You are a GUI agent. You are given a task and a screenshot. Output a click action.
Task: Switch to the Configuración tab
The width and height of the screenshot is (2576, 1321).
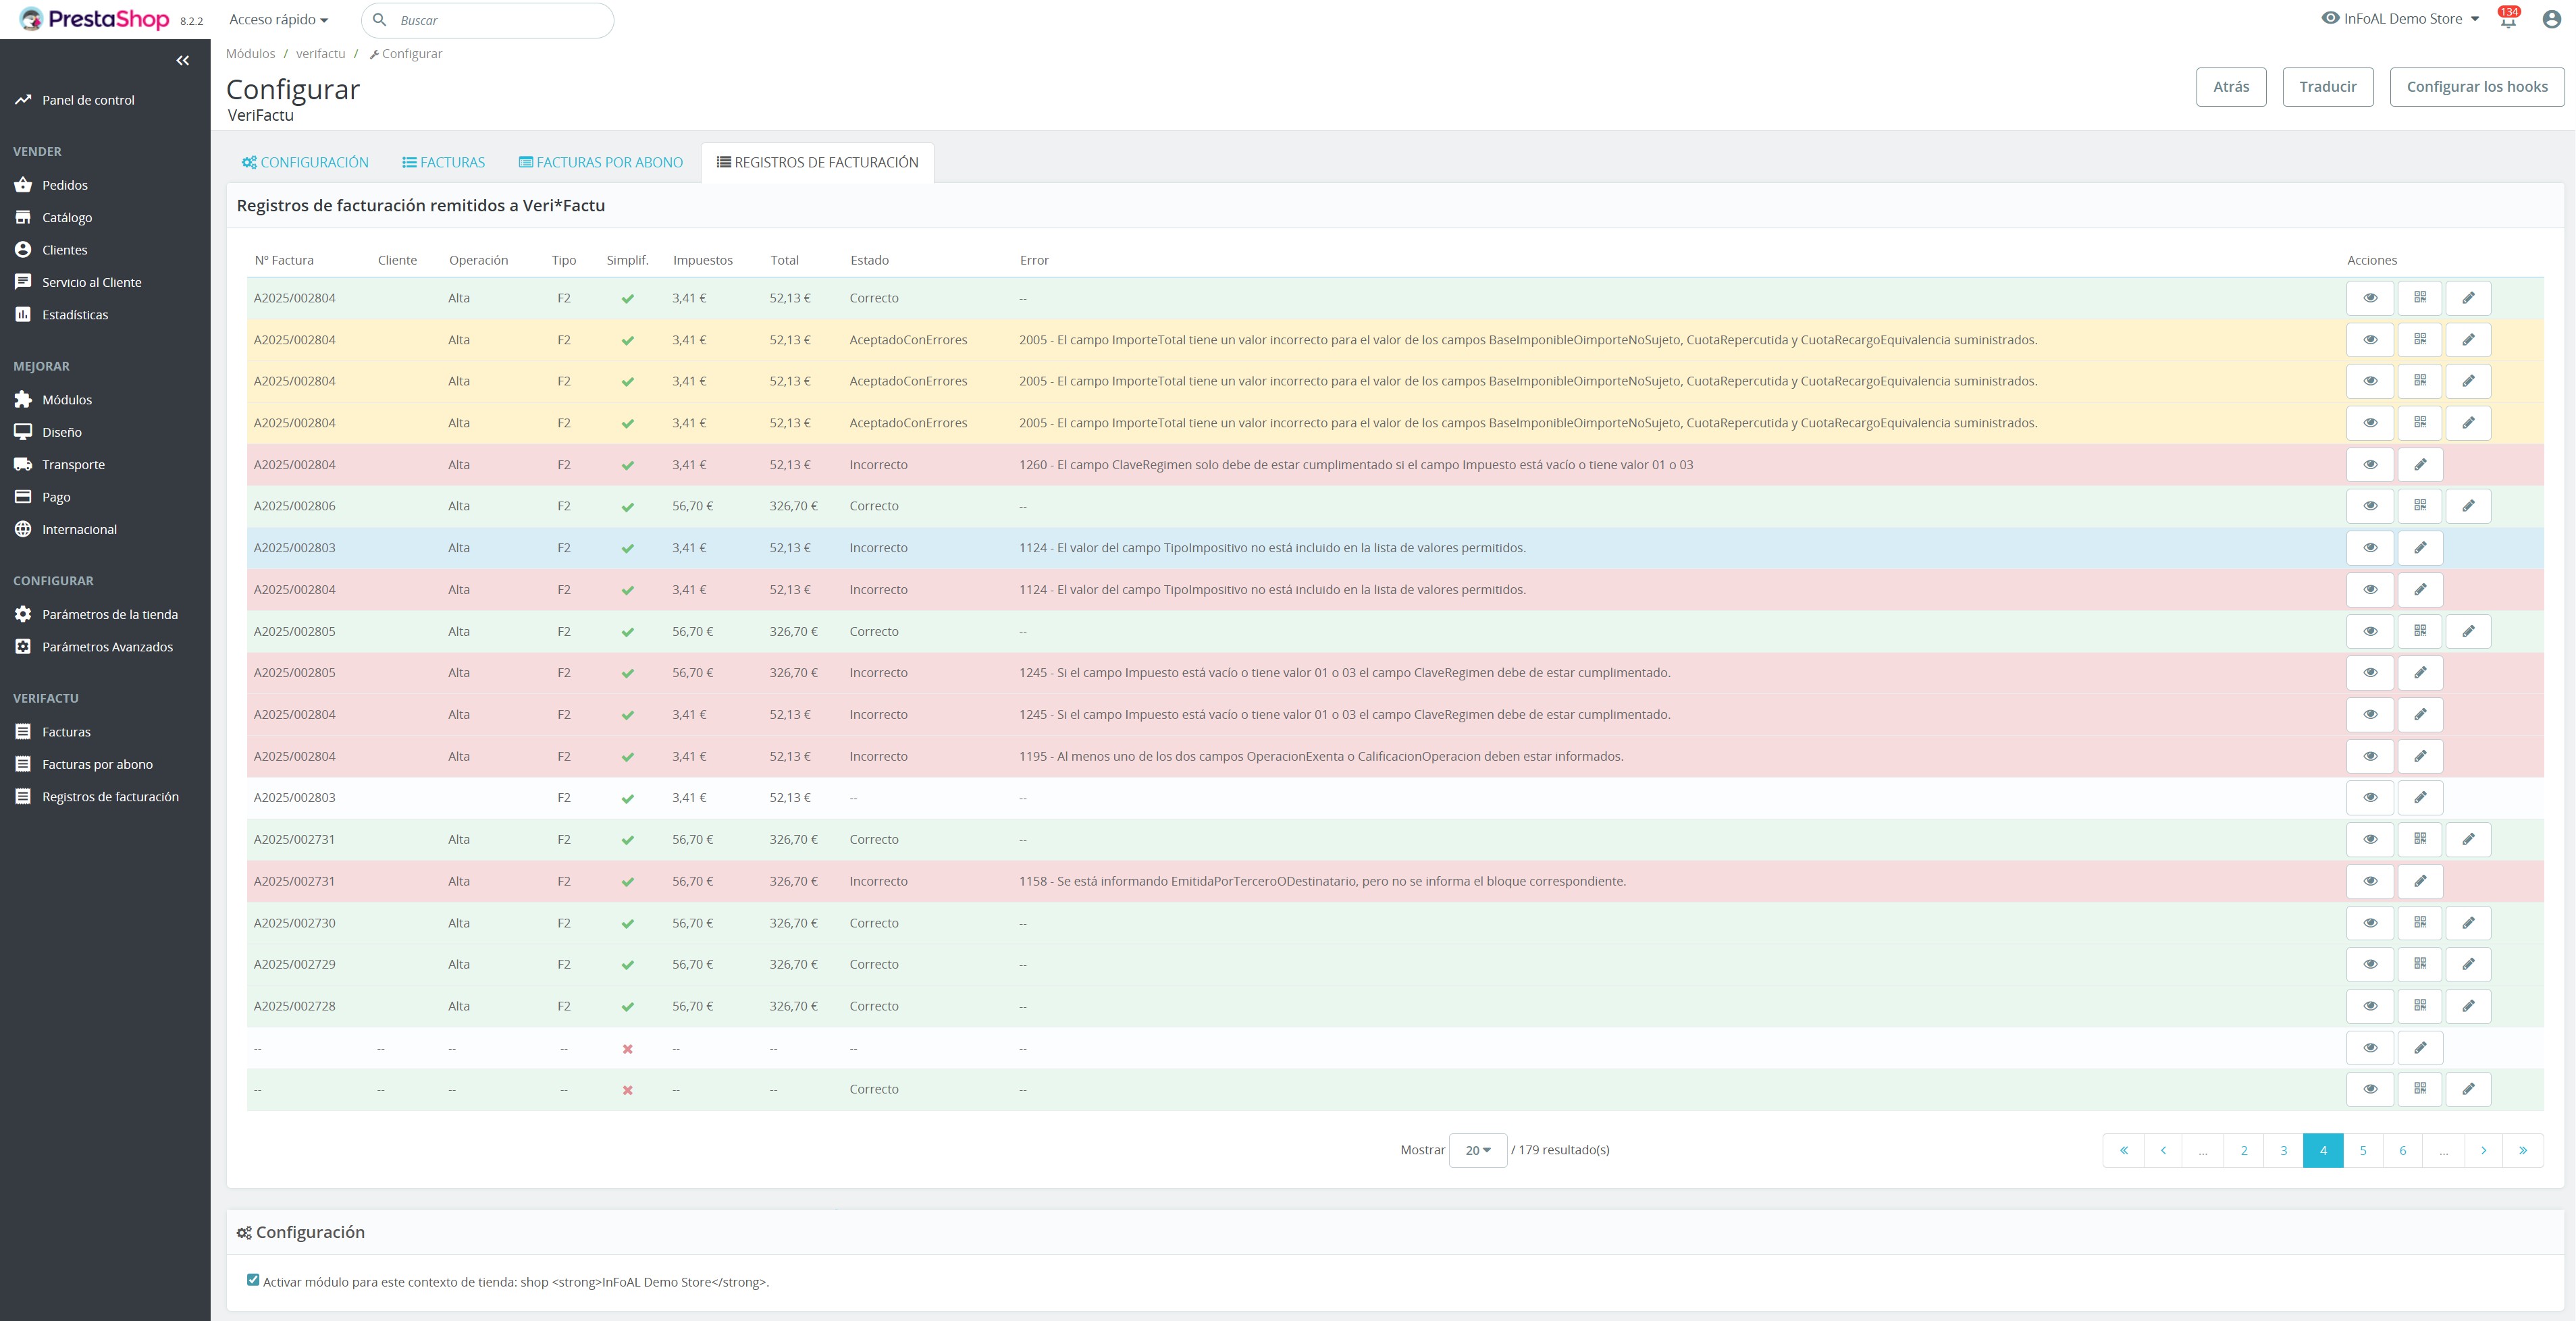click(x=305, y=163)
